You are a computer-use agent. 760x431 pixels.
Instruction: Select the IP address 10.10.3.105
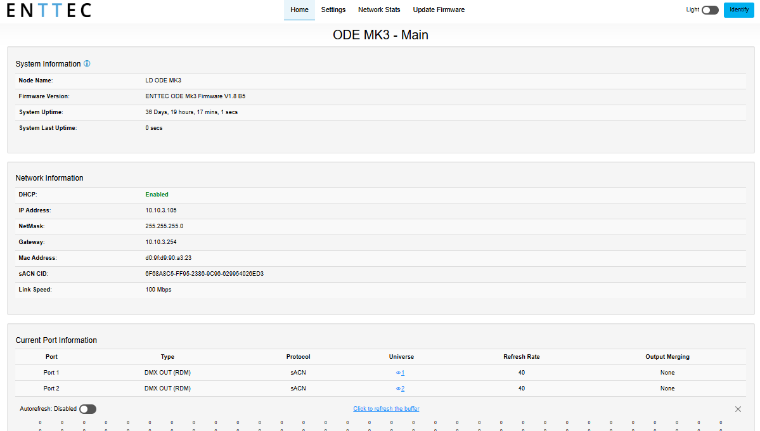[161, 210]
